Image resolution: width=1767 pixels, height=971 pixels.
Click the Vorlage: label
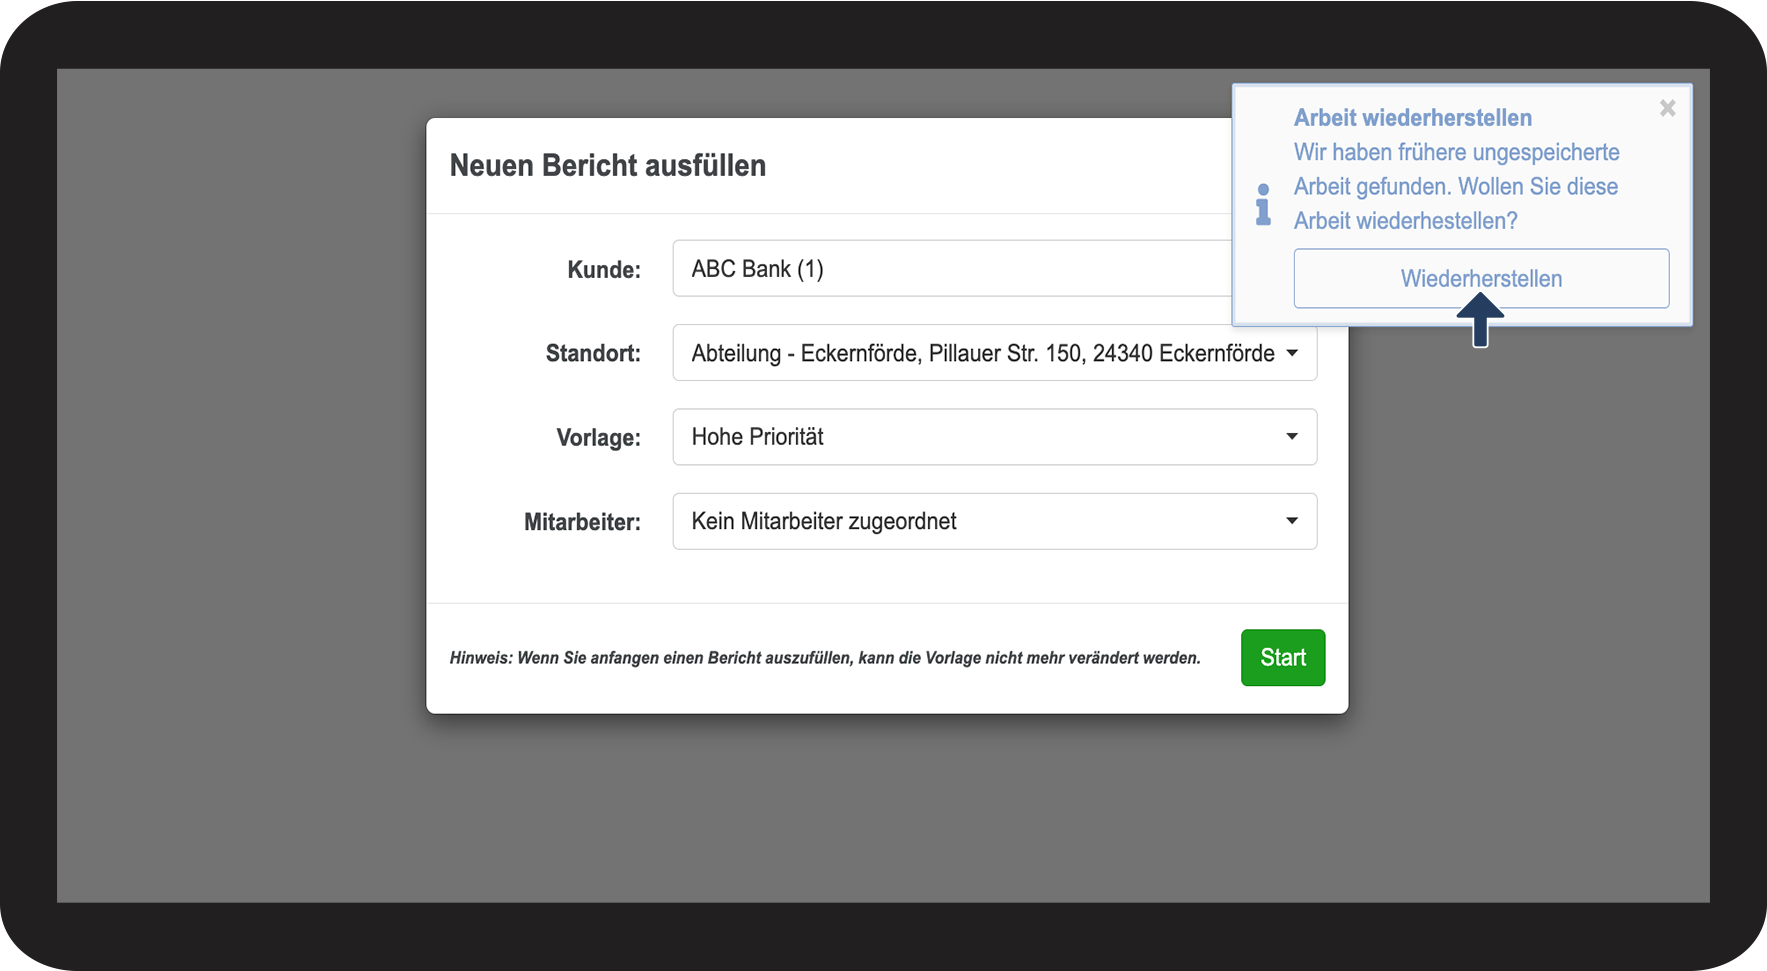598,438
